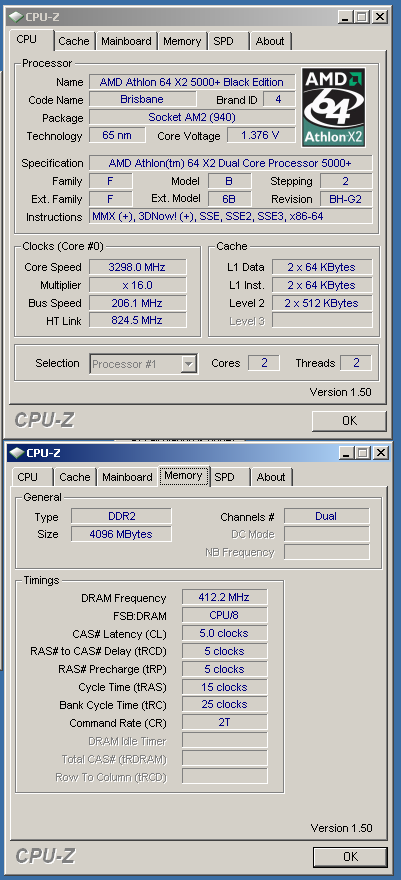Click memory size value '4096 MBytes'
The height and width of the screenshot is (880, 401).
(121, 534)
